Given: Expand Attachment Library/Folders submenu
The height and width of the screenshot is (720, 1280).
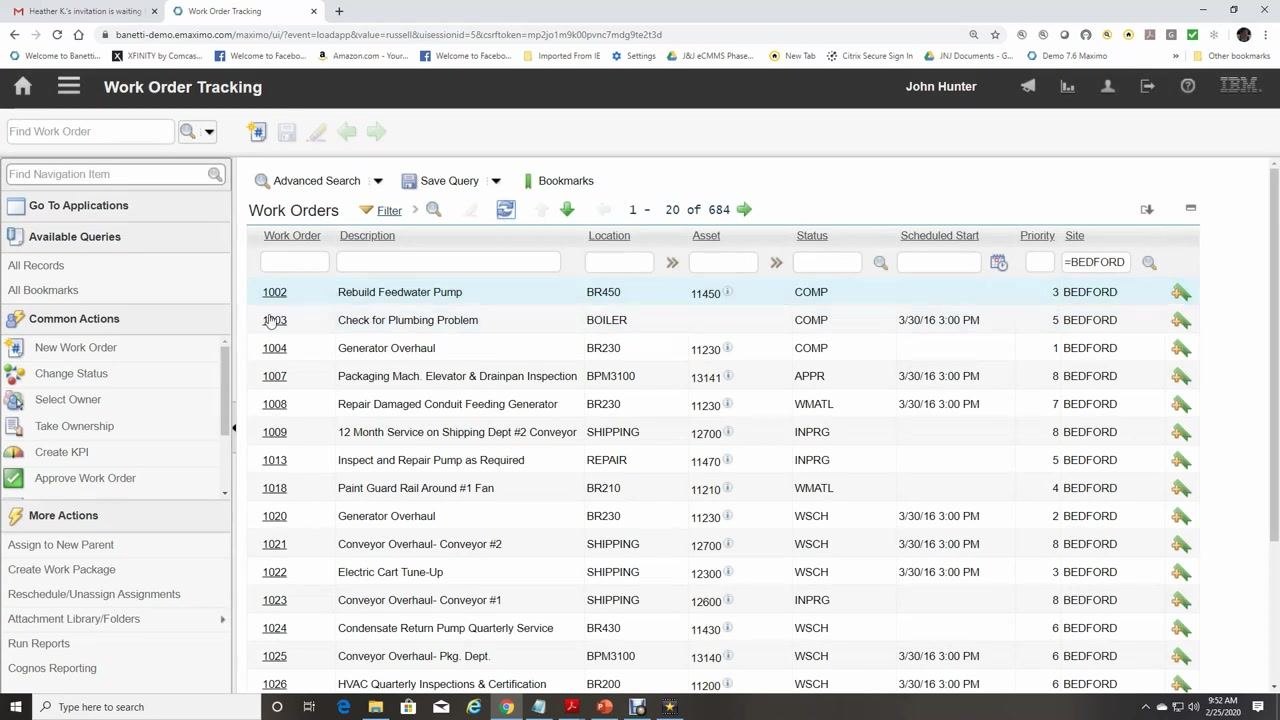Looking at the screenshot, I should pos(222,619).
